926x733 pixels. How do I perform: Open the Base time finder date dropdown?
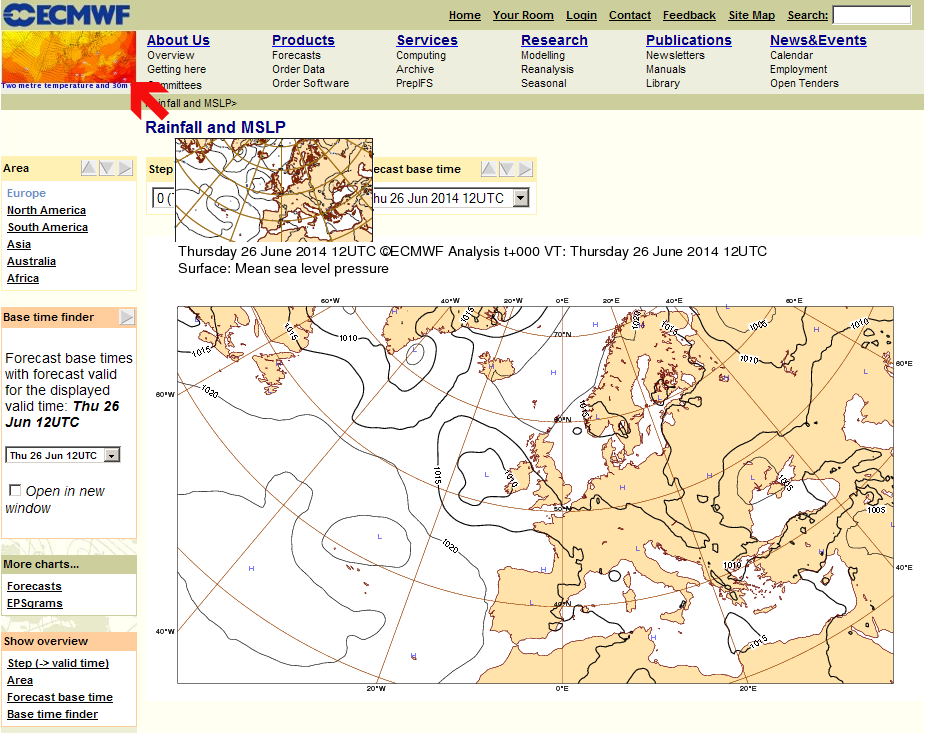click(x=111, y=455)
